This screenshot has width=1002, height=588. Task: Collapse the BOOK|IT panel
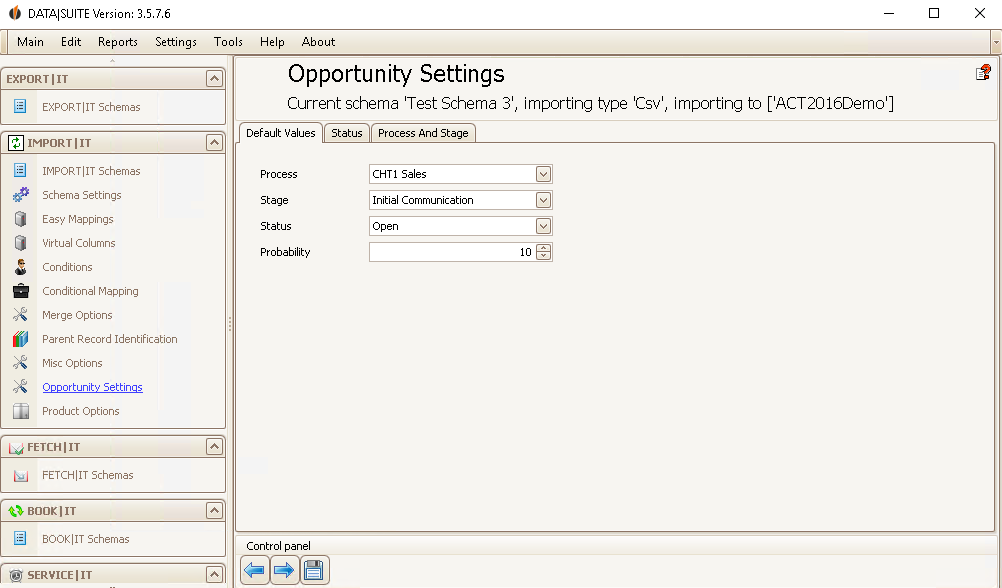(214, 511)
